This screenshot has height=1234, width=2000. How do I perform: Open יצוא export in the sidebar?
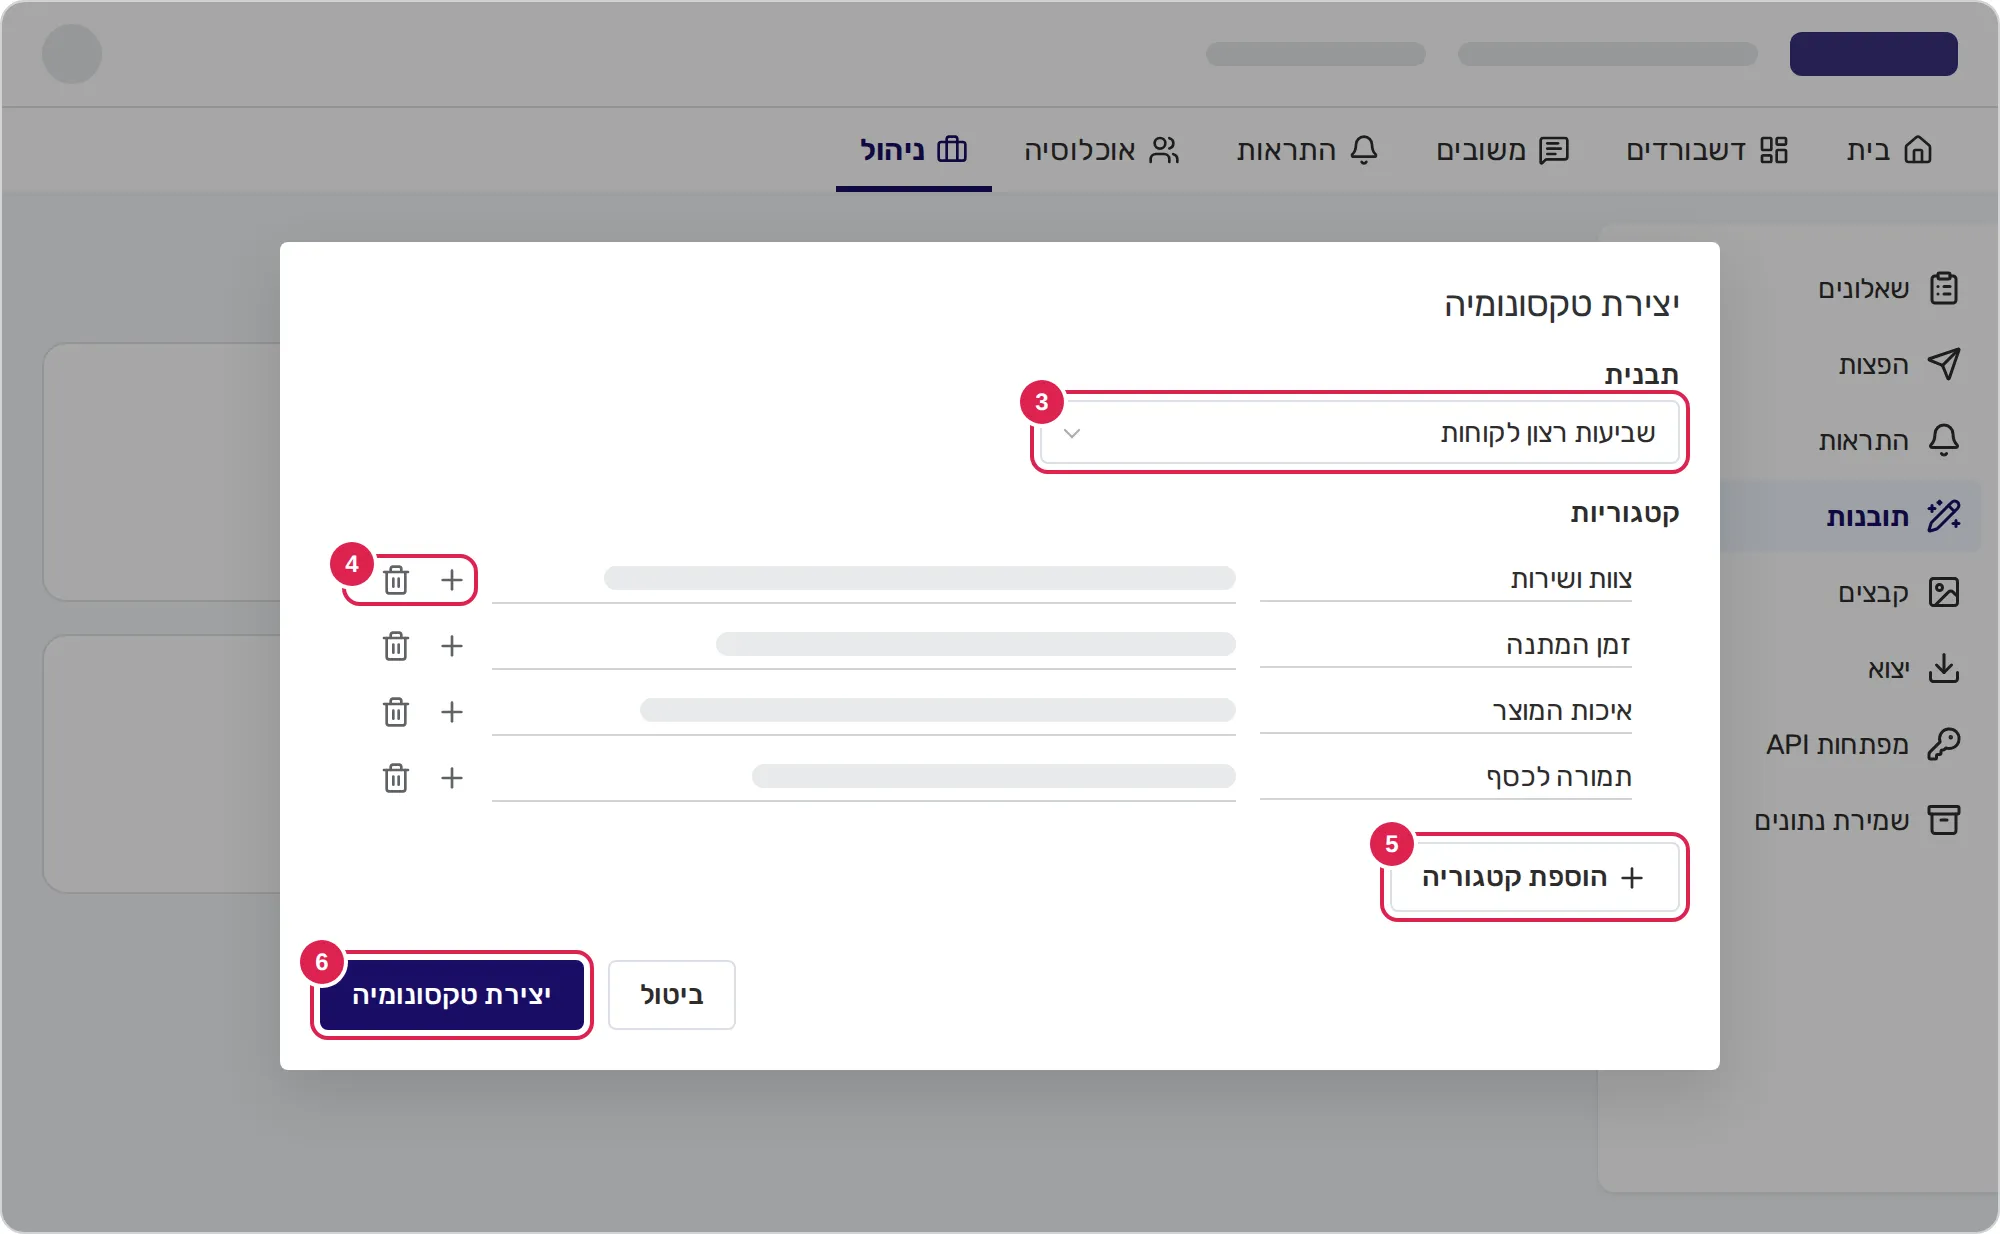pos(1914,669)
